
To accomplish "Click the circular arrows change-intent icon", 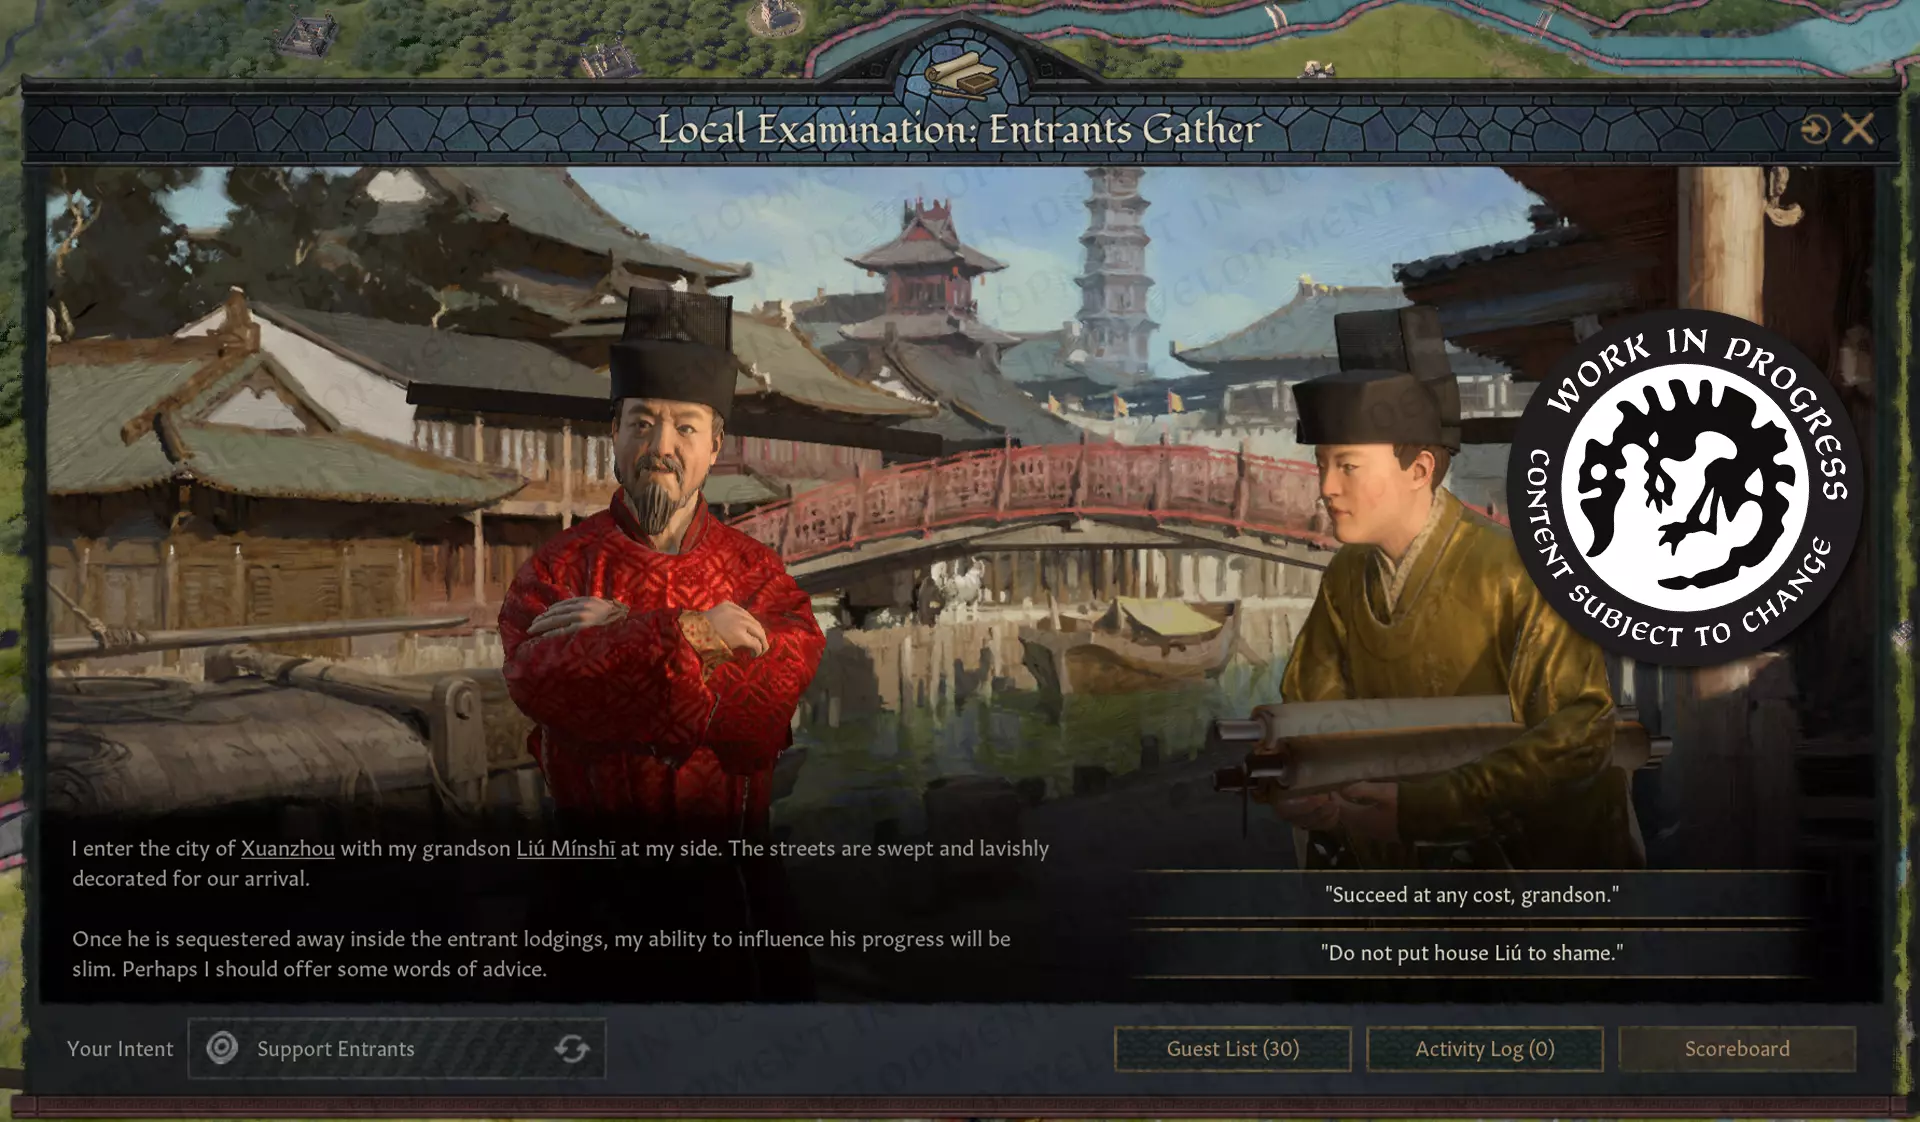I will pos(572,1048).
